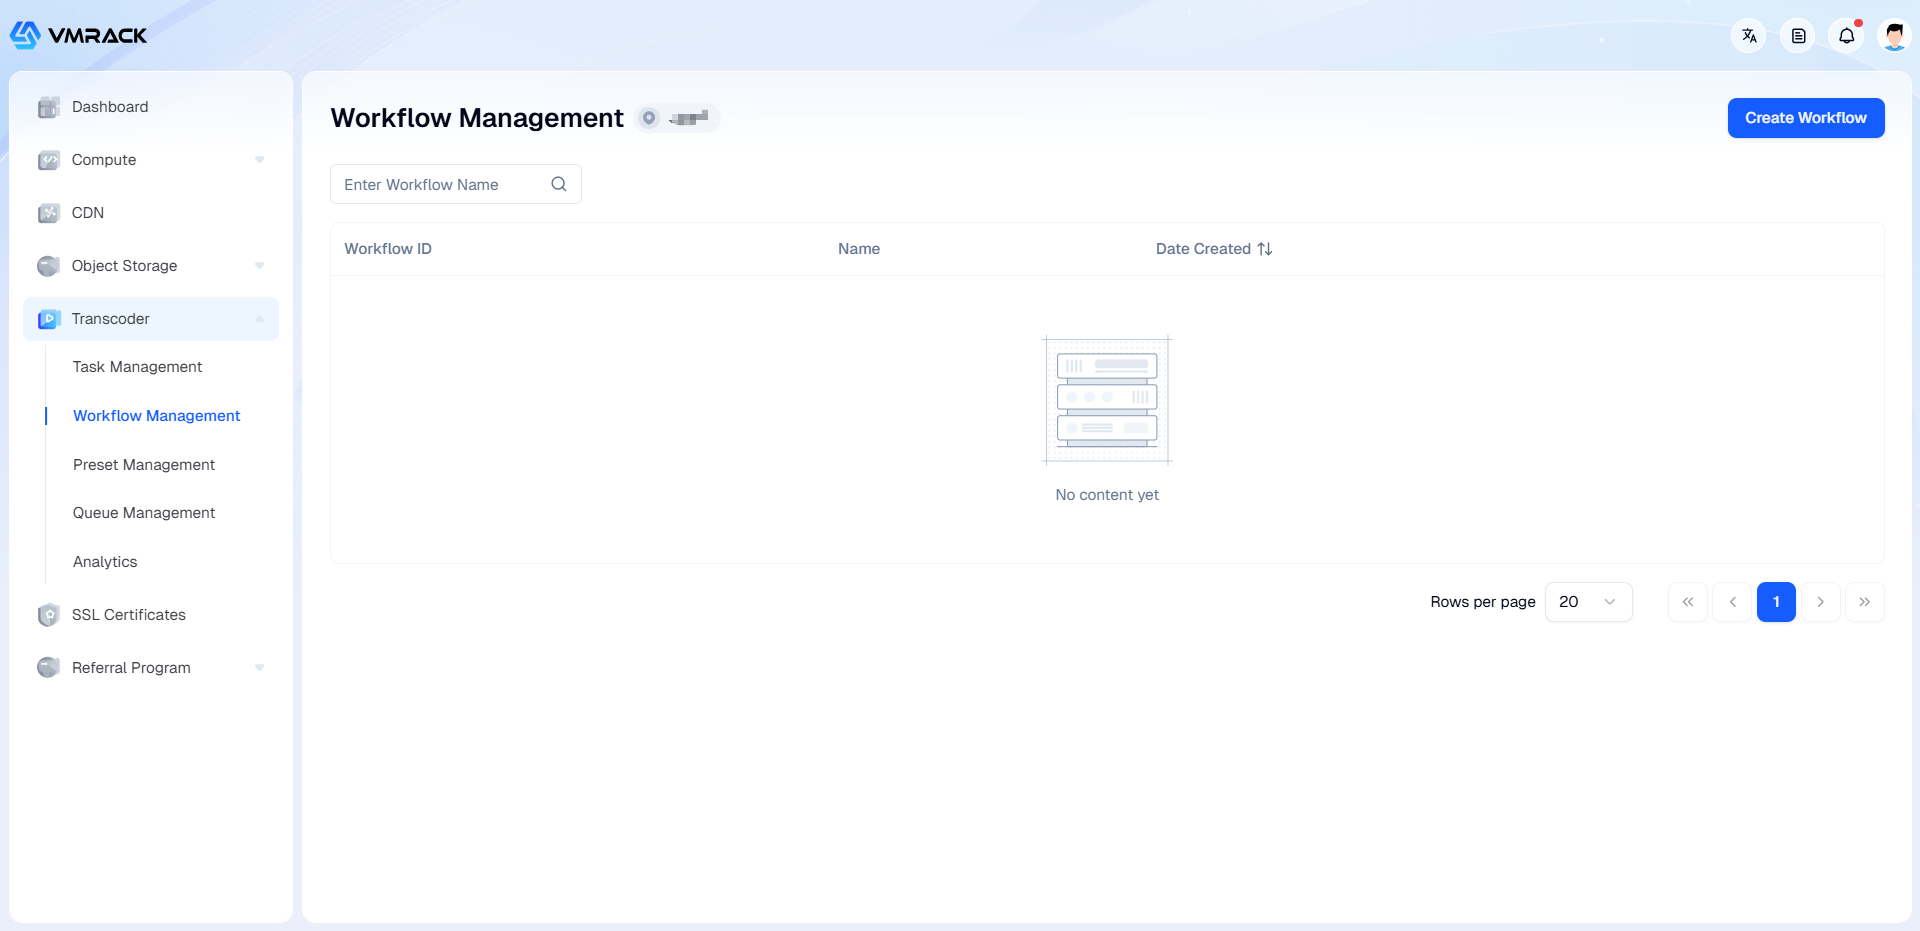Select Queue Management submenu item

pos(144,513)
